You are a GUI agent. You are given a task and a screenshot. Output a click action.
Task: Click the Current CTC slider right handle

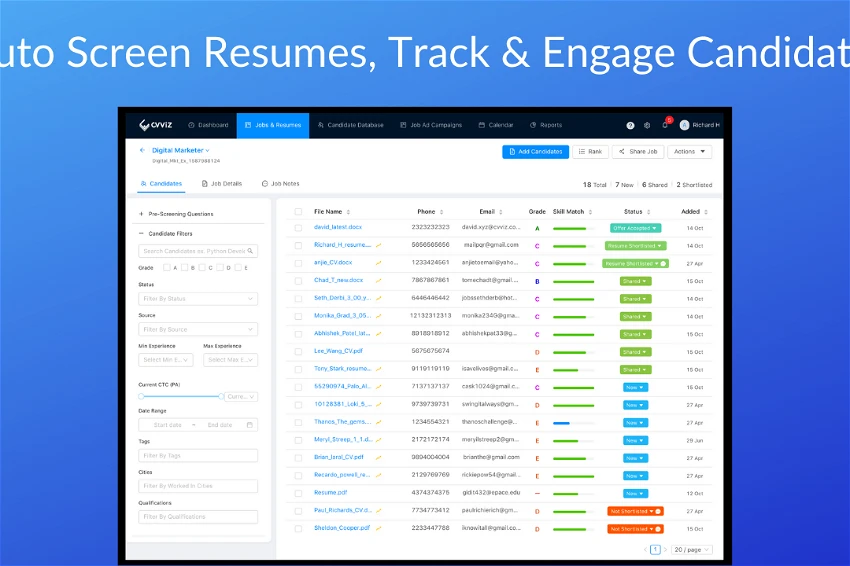pyautogui.click(x=221, y=396)
